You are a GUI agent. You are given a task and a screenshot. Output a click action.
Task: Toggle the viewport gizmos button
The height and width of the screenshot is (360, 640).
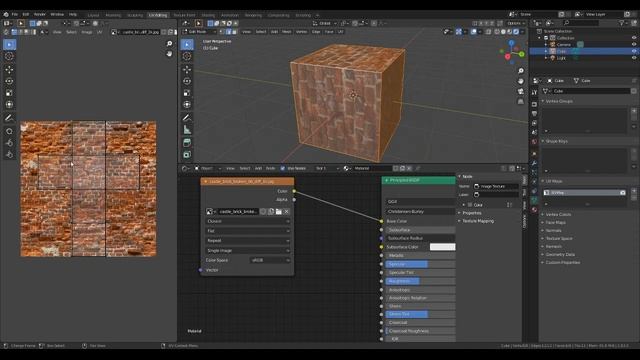pyautogui.click(x=459, y=31)
